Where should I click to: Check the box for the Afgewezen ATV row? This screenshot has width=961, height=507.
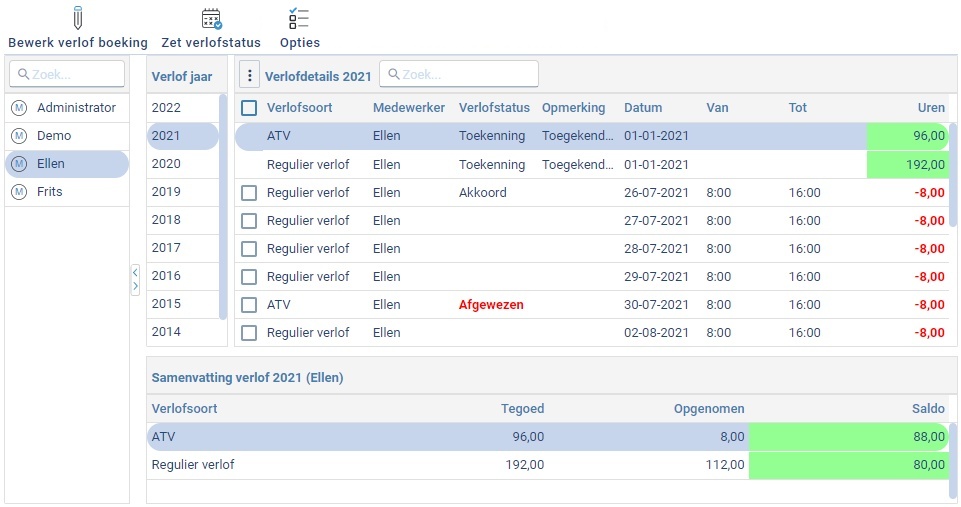(249, 305)
